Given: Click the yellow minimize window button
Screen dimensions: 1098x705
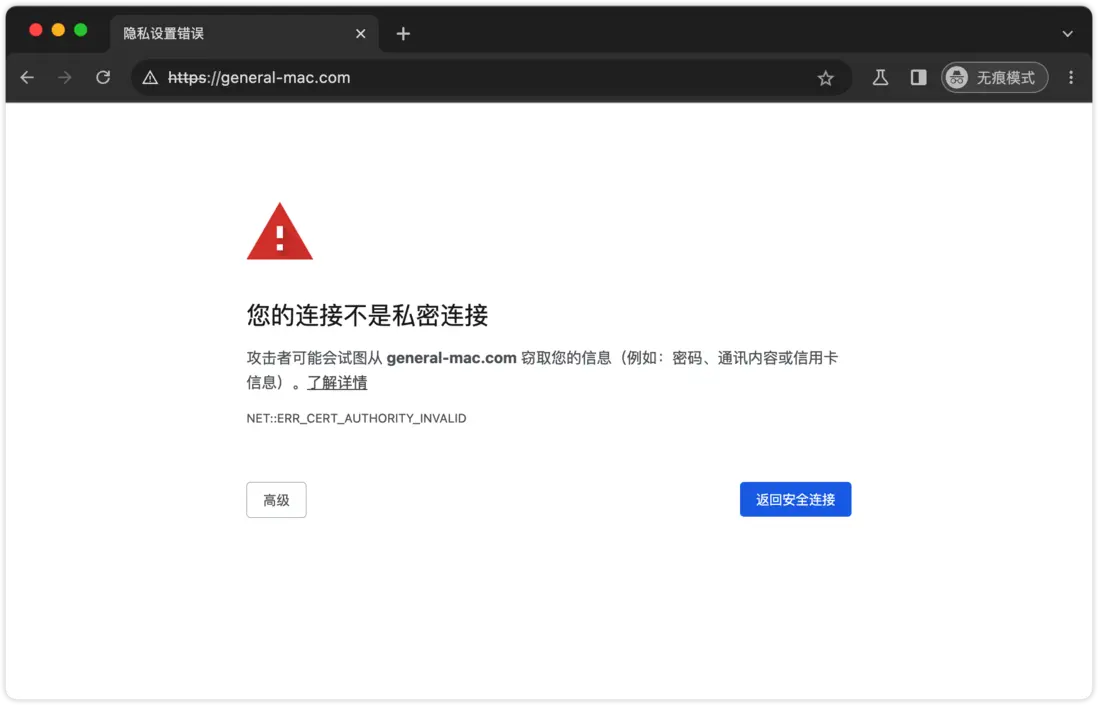Looking at the screenshot, I should [58, 29].
